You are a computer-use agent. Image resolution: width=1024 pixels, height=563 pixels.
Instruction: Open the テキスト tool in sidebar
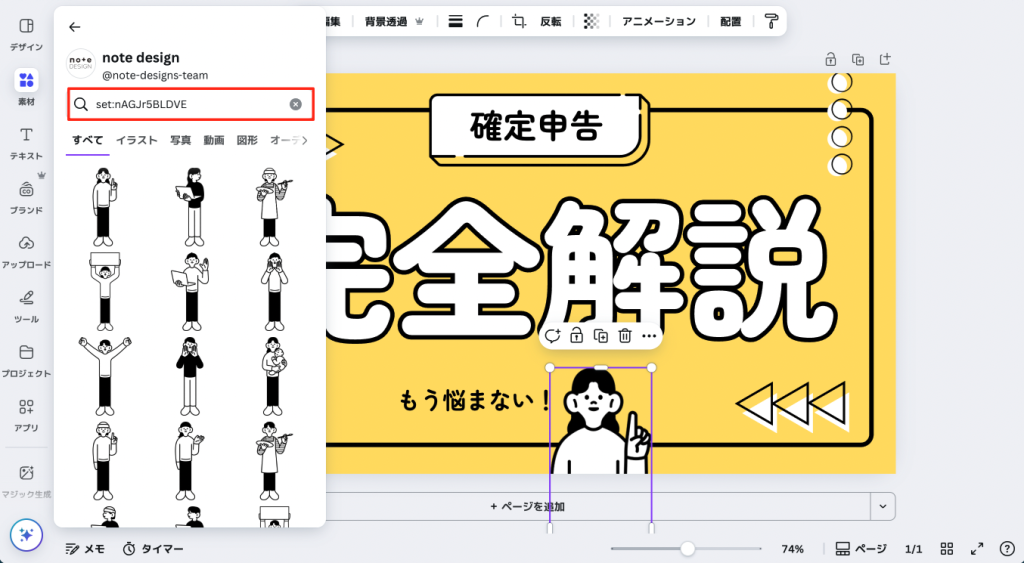pos(27,141)
